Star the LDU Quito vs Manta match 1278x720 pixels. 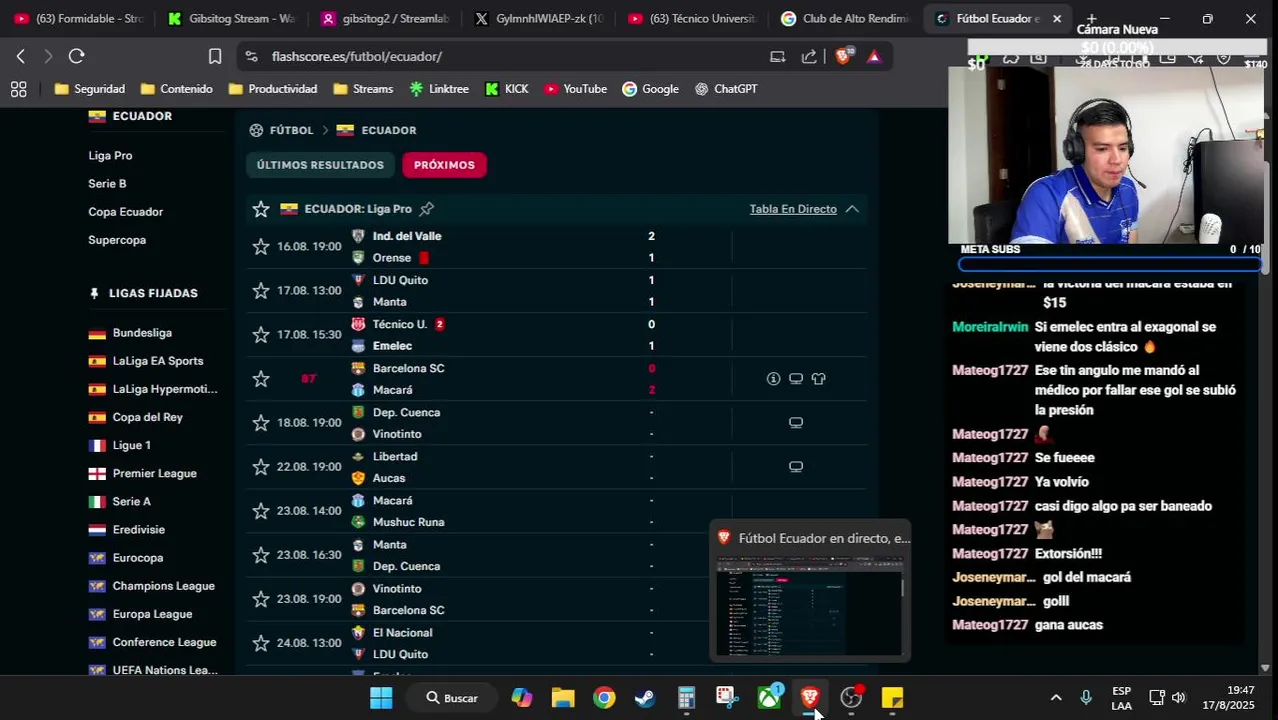tap(261, 291)
